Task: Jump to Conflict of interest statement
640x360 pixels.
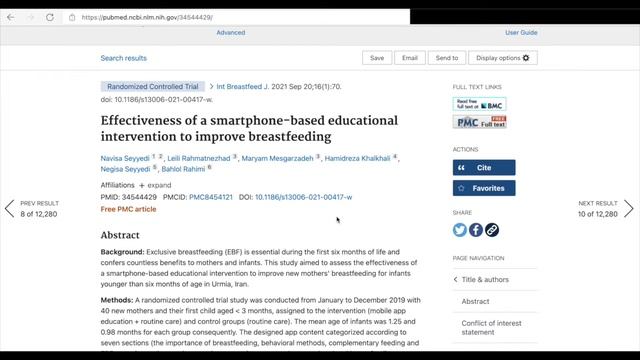Action: pyautogui.click(x=491, y=327)
